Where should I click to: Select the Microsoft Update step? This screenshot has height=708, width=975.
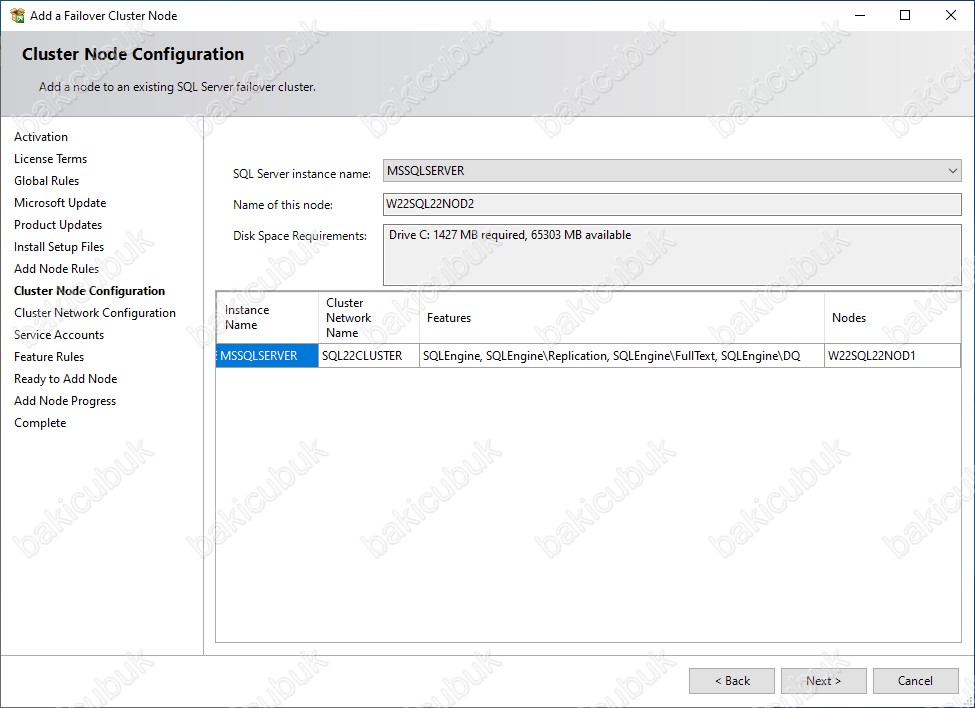tap(60, 203)
